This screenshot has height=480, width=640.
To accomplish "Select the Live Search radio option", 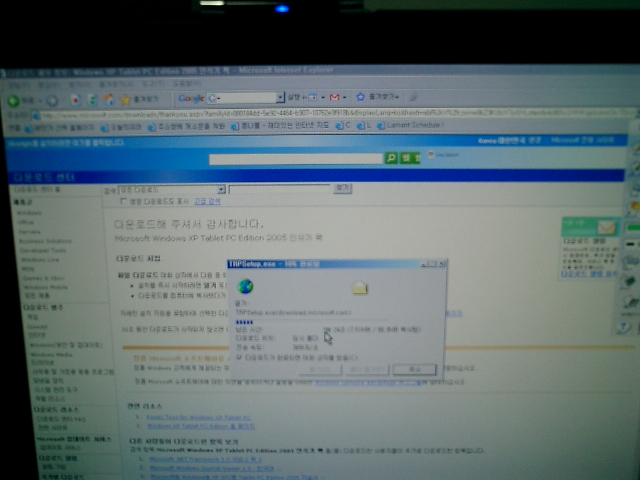I will click(431, 154).
